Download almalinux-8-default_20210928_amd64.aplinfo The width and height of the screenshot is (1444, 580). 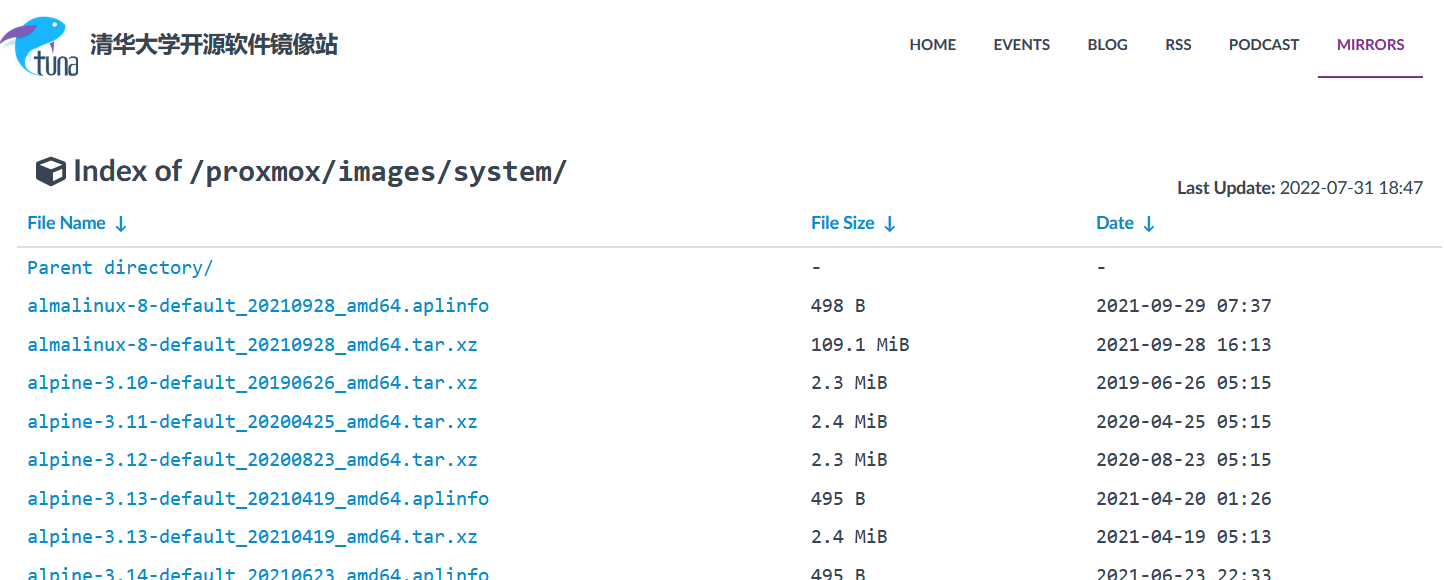(x=258, y=306)
